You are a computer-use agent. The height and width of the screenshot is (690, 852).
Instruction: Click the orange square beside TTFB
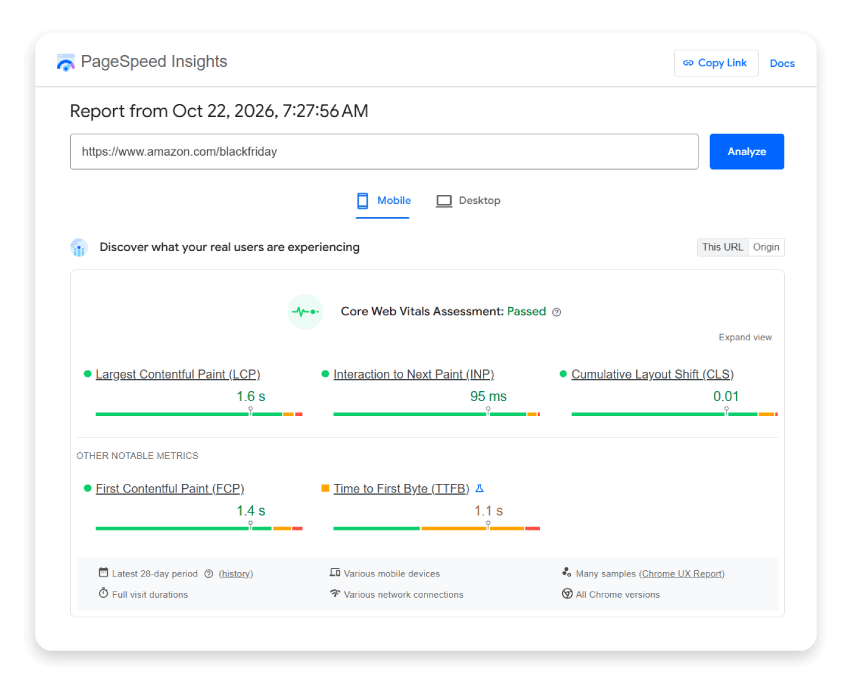coord(325,488)
